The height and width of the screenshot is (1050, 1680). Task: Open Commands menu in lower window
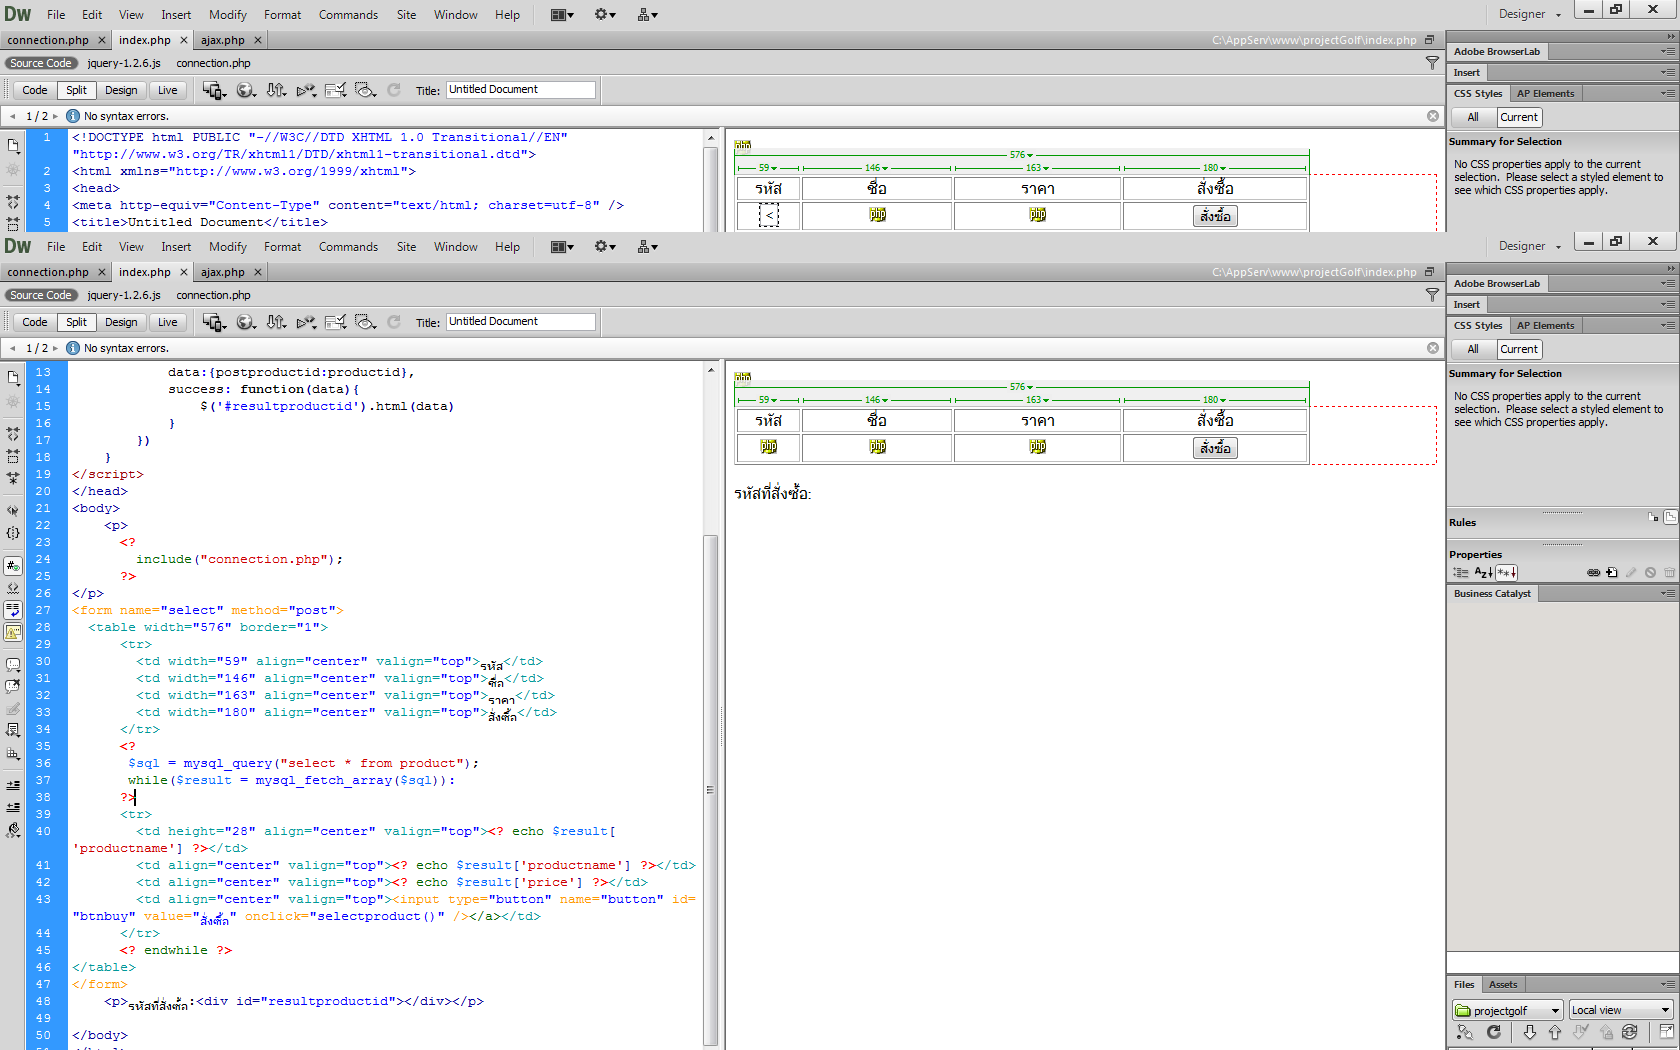pyautogui.click(x=348, y=247)
